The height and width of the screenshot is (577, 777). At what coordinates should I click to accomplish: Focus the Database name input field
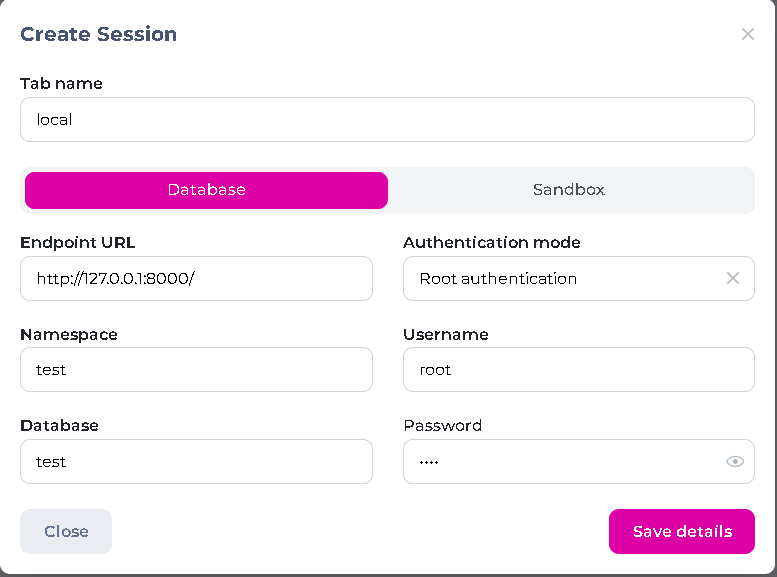point(196,462)
